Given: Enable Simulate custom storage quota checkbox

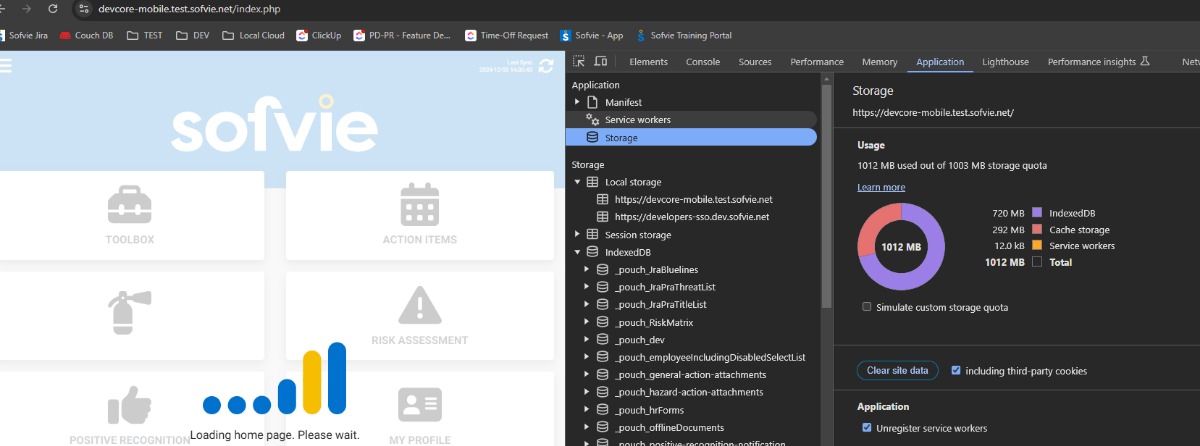Looking at the screenshot, I should 866,307.
